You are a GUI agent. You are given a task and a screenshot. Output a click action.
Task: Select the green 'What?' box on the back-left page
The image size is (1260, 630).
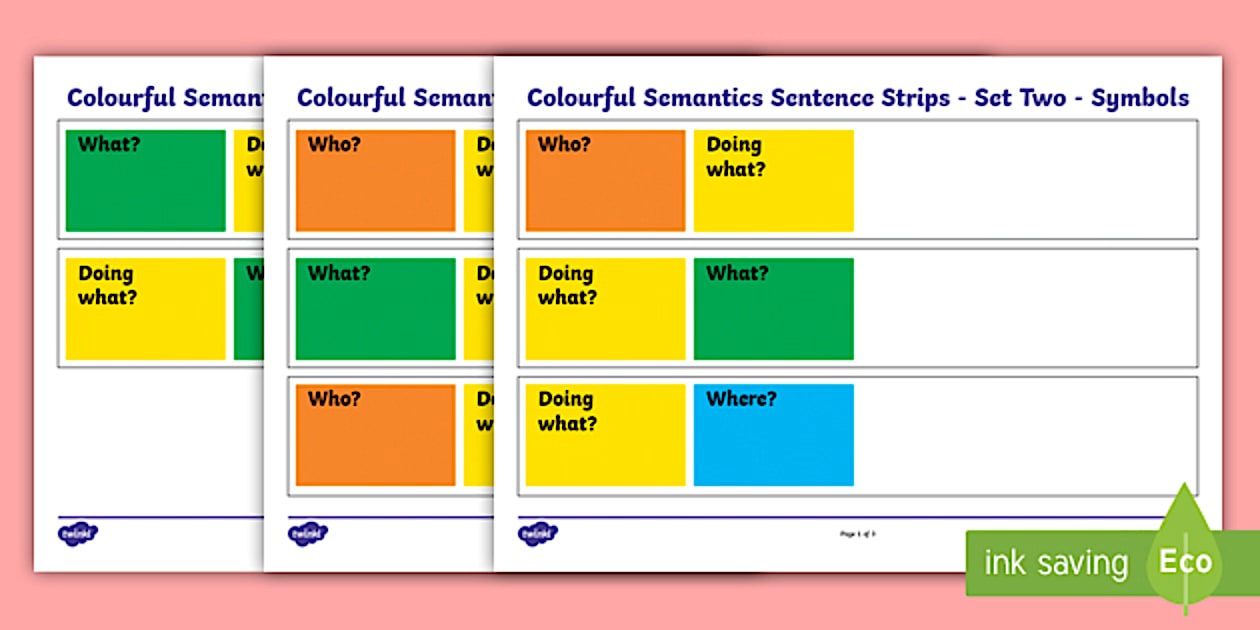pyautogui.click(x=145, y=181)
